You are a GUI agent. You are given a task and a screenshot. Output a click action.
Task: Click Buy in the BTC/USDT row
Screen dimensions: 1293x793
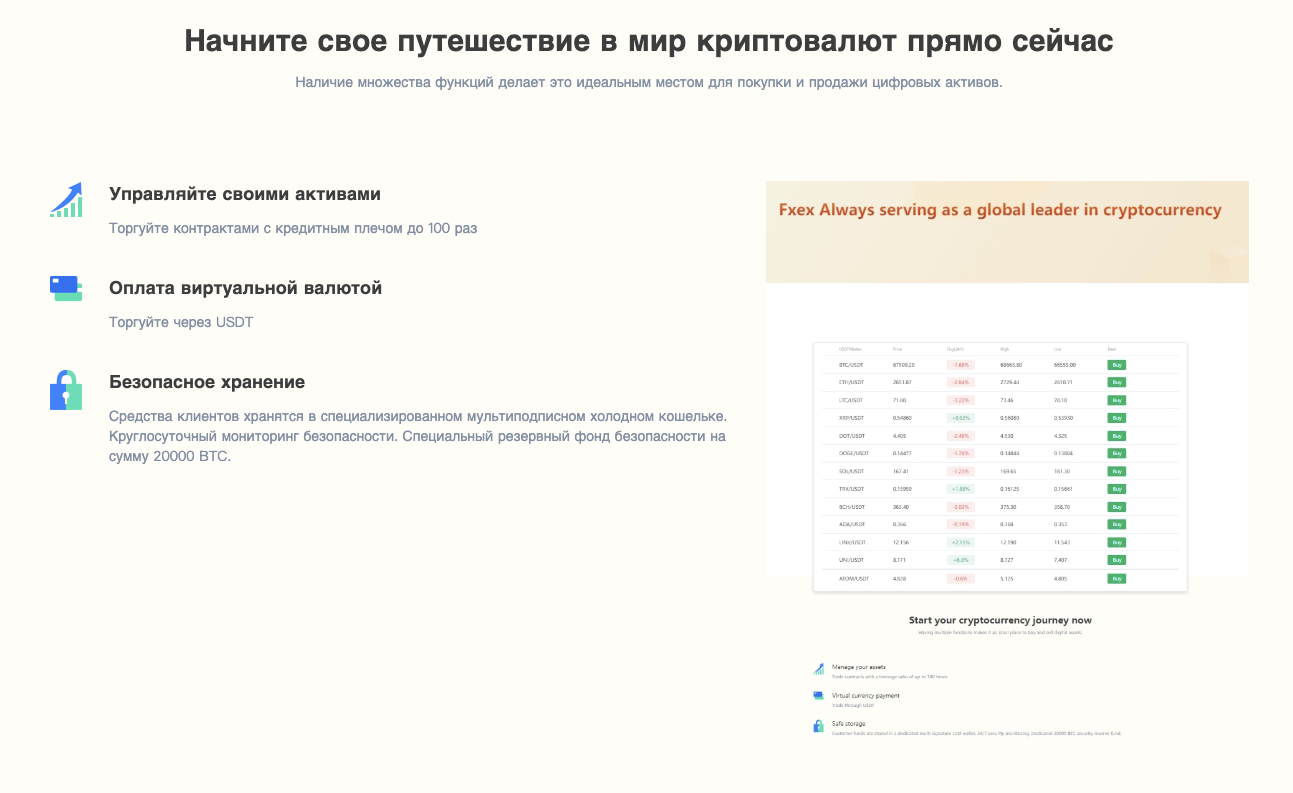pyautogui.click(x=1117, y=365)
